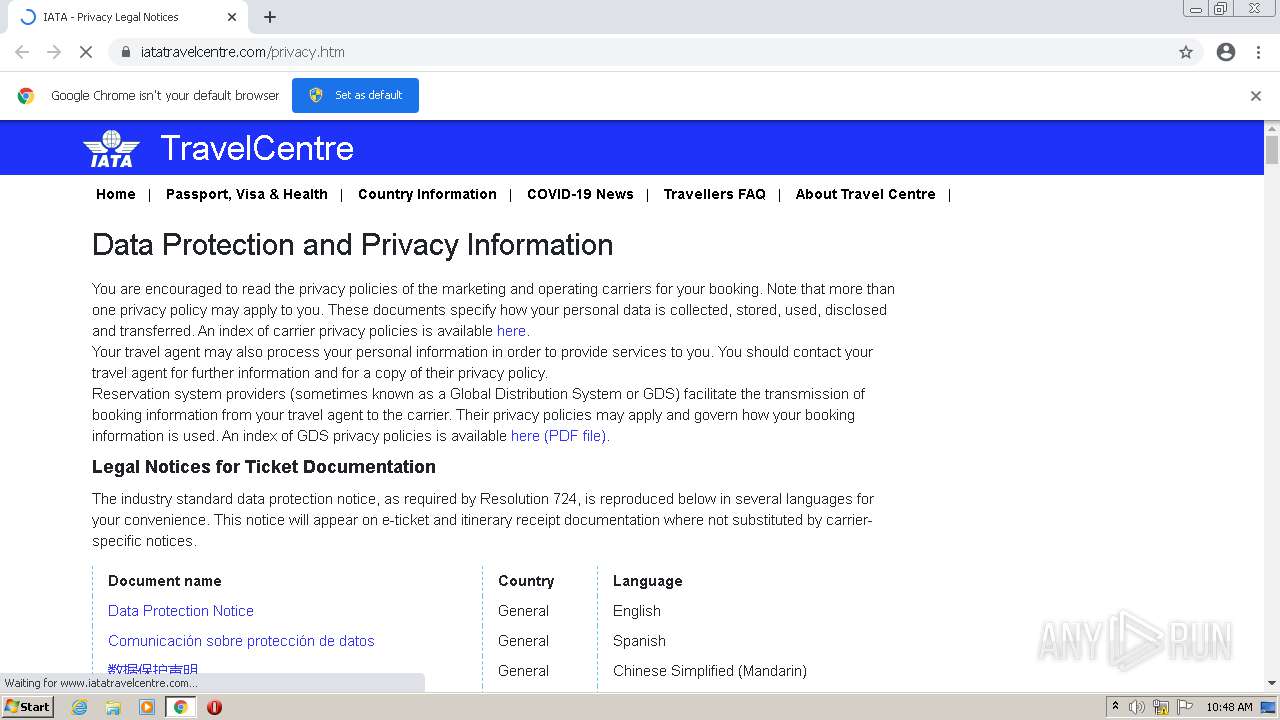Show hidden system tray icons
Viewport: 1280px width, 720px height.
coord(1115,707)
